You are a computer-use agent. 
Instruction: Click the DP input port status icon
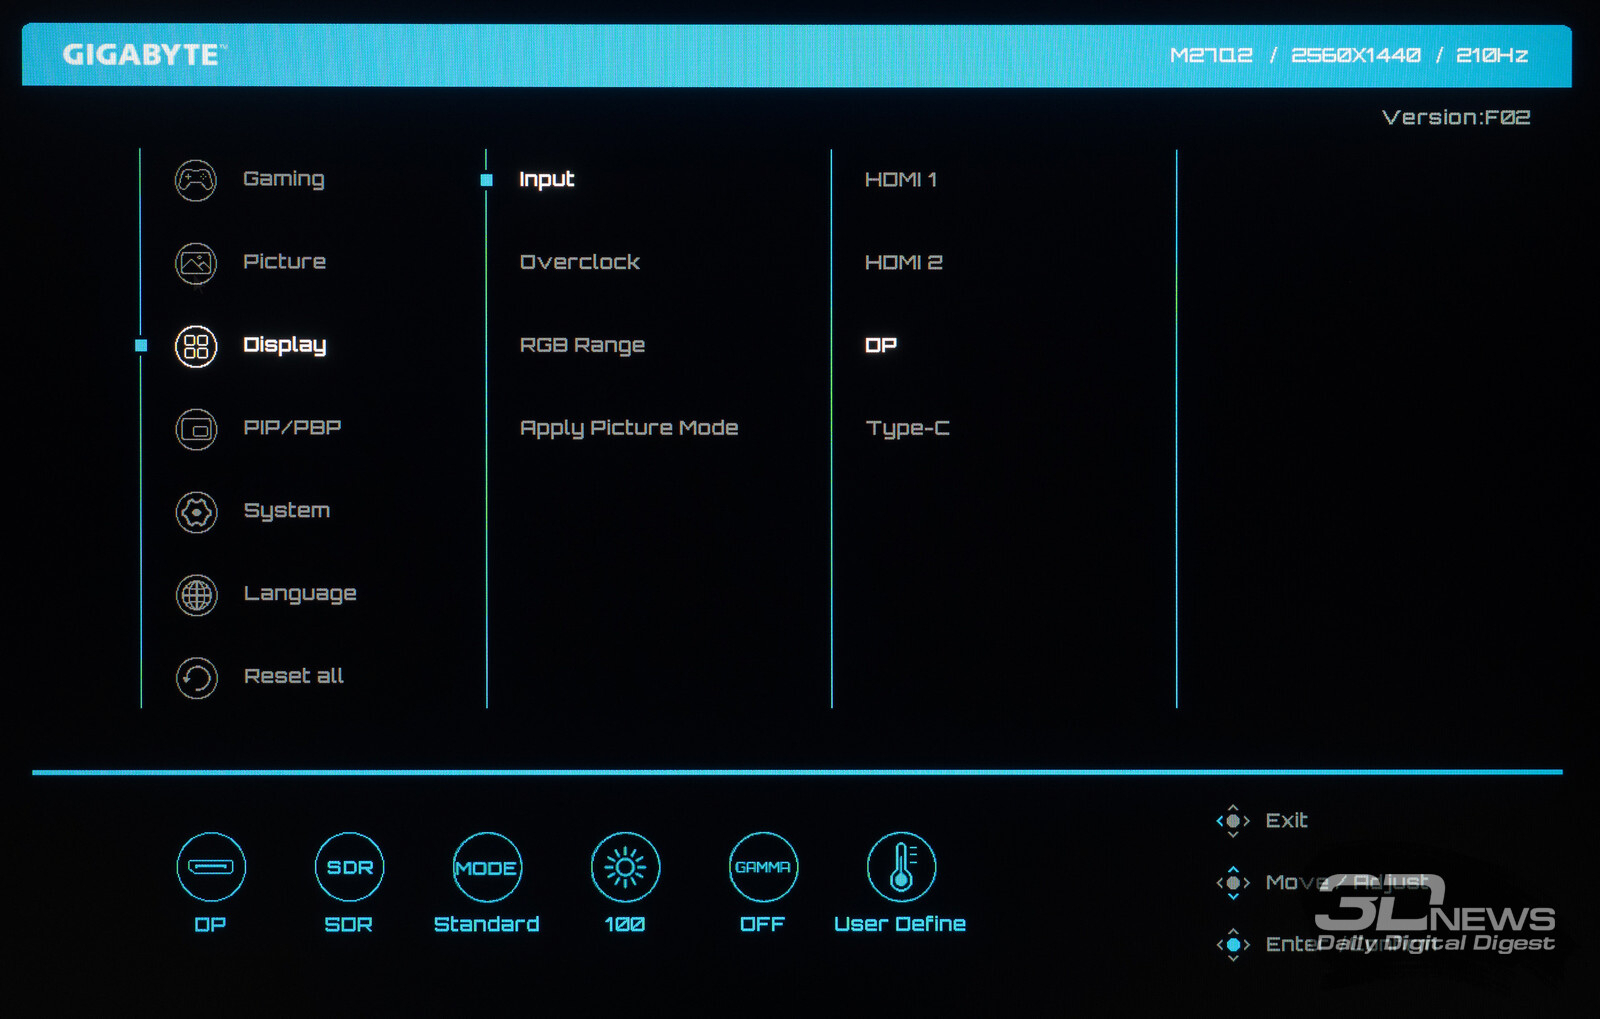click(210, 867)
